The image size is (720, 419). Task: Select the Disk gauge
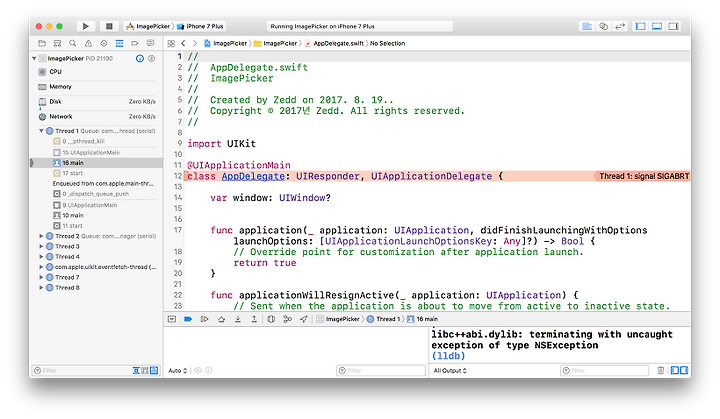tap(97, 102)
